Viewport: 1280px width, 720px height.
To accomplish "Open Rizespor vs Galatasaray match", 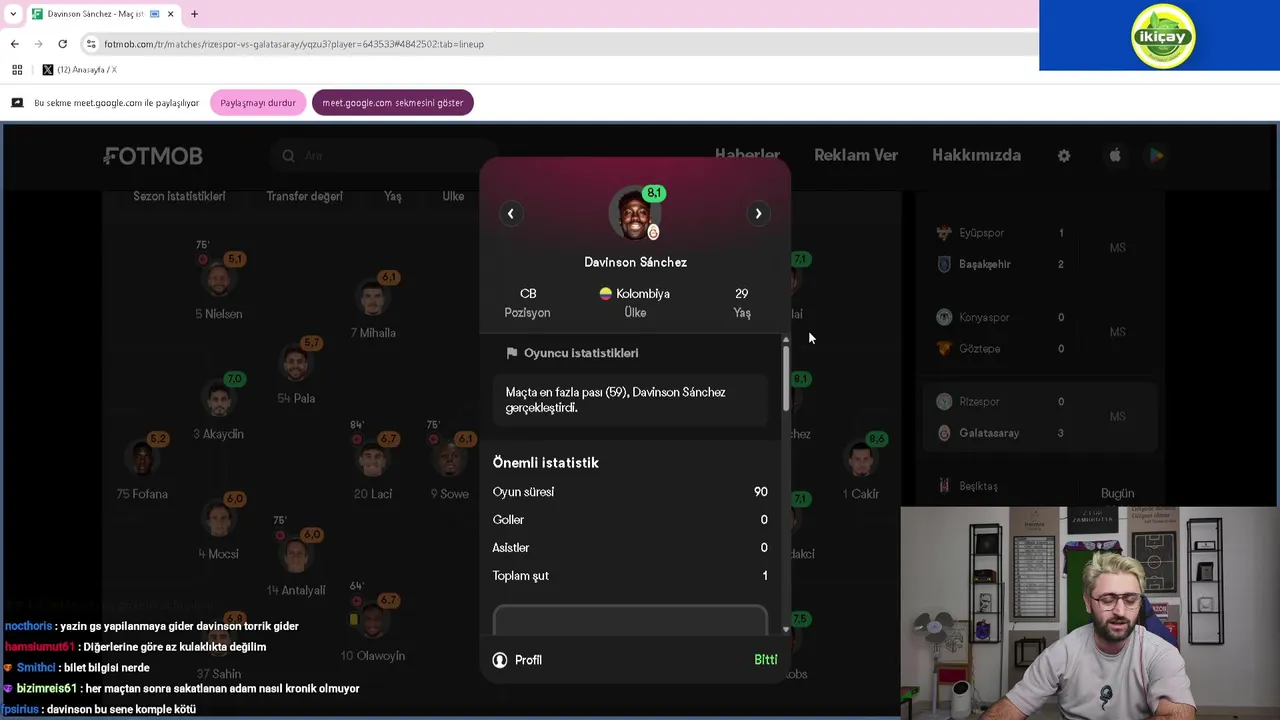I will coord(1040,417).
